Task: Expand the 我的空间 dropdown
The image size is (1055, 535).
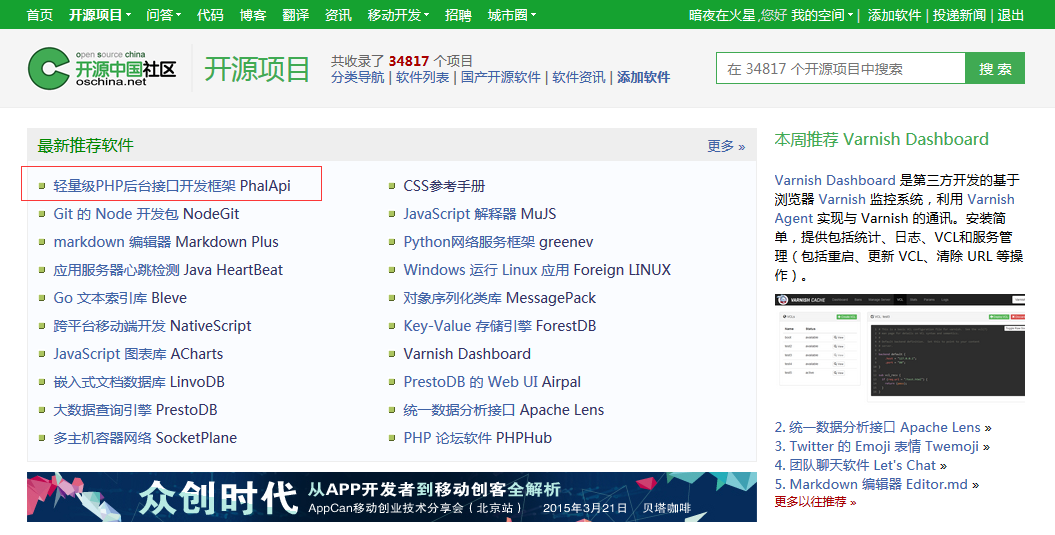Action: pos(822,15)
